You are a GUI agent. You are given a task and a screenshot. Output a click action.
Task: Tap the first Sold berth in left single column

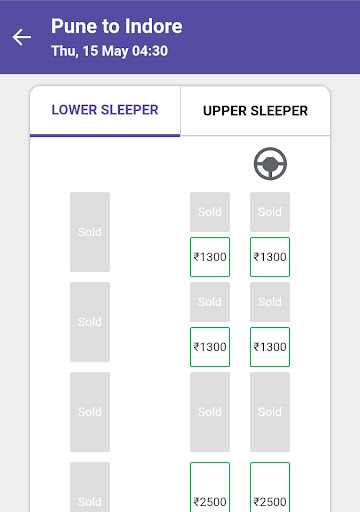[x=90, y=232]
